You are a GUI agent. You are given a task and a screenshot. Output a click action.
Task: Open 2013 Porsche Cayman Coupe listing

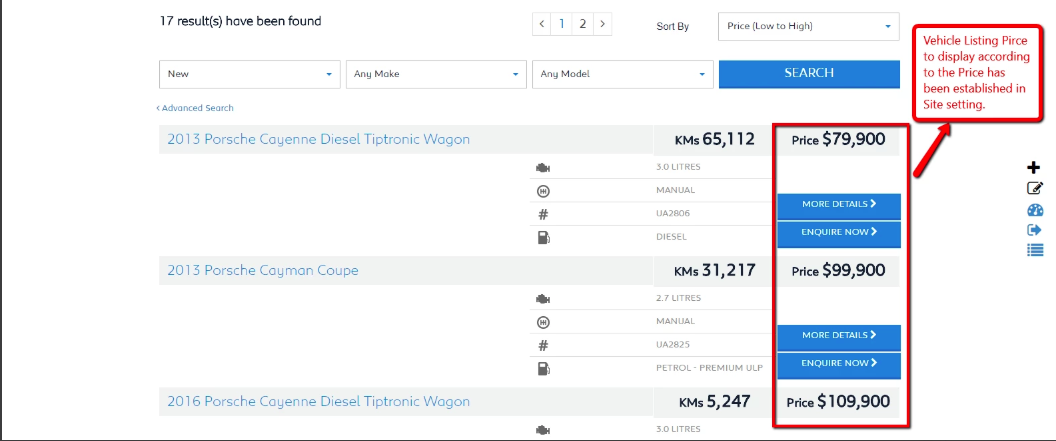click(263, 271)
